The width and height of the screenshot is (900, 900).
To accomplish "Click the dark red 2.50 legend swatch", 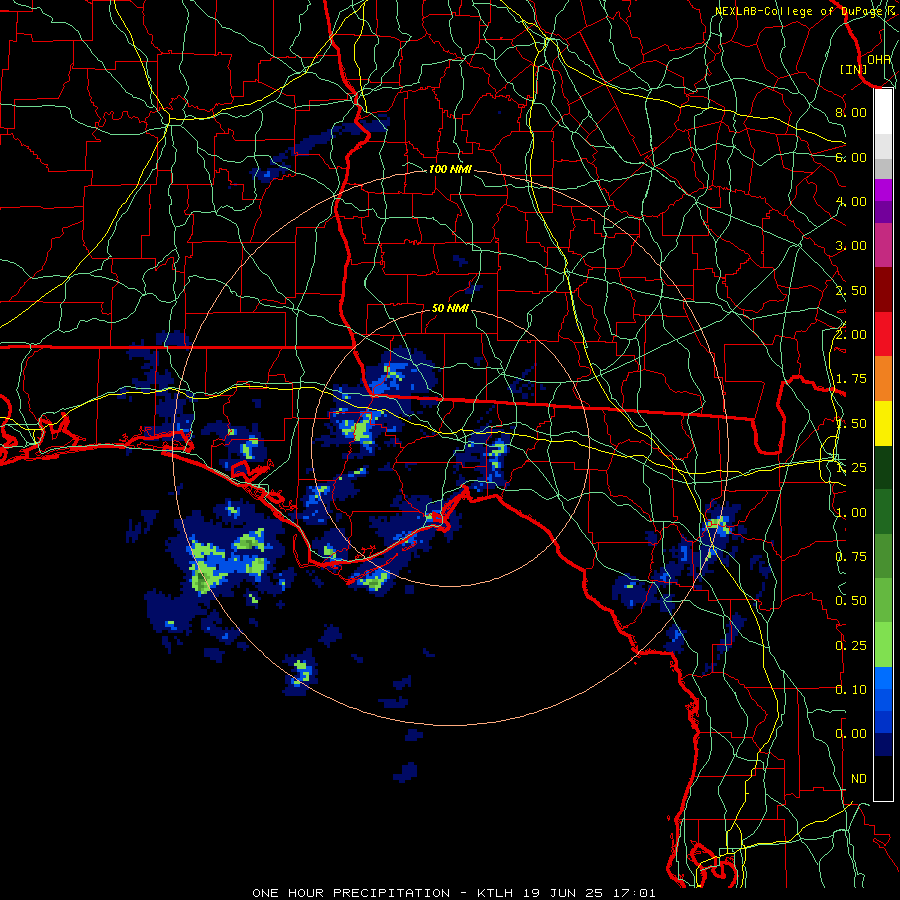I will pyautogui.click(x=883, y=290).
